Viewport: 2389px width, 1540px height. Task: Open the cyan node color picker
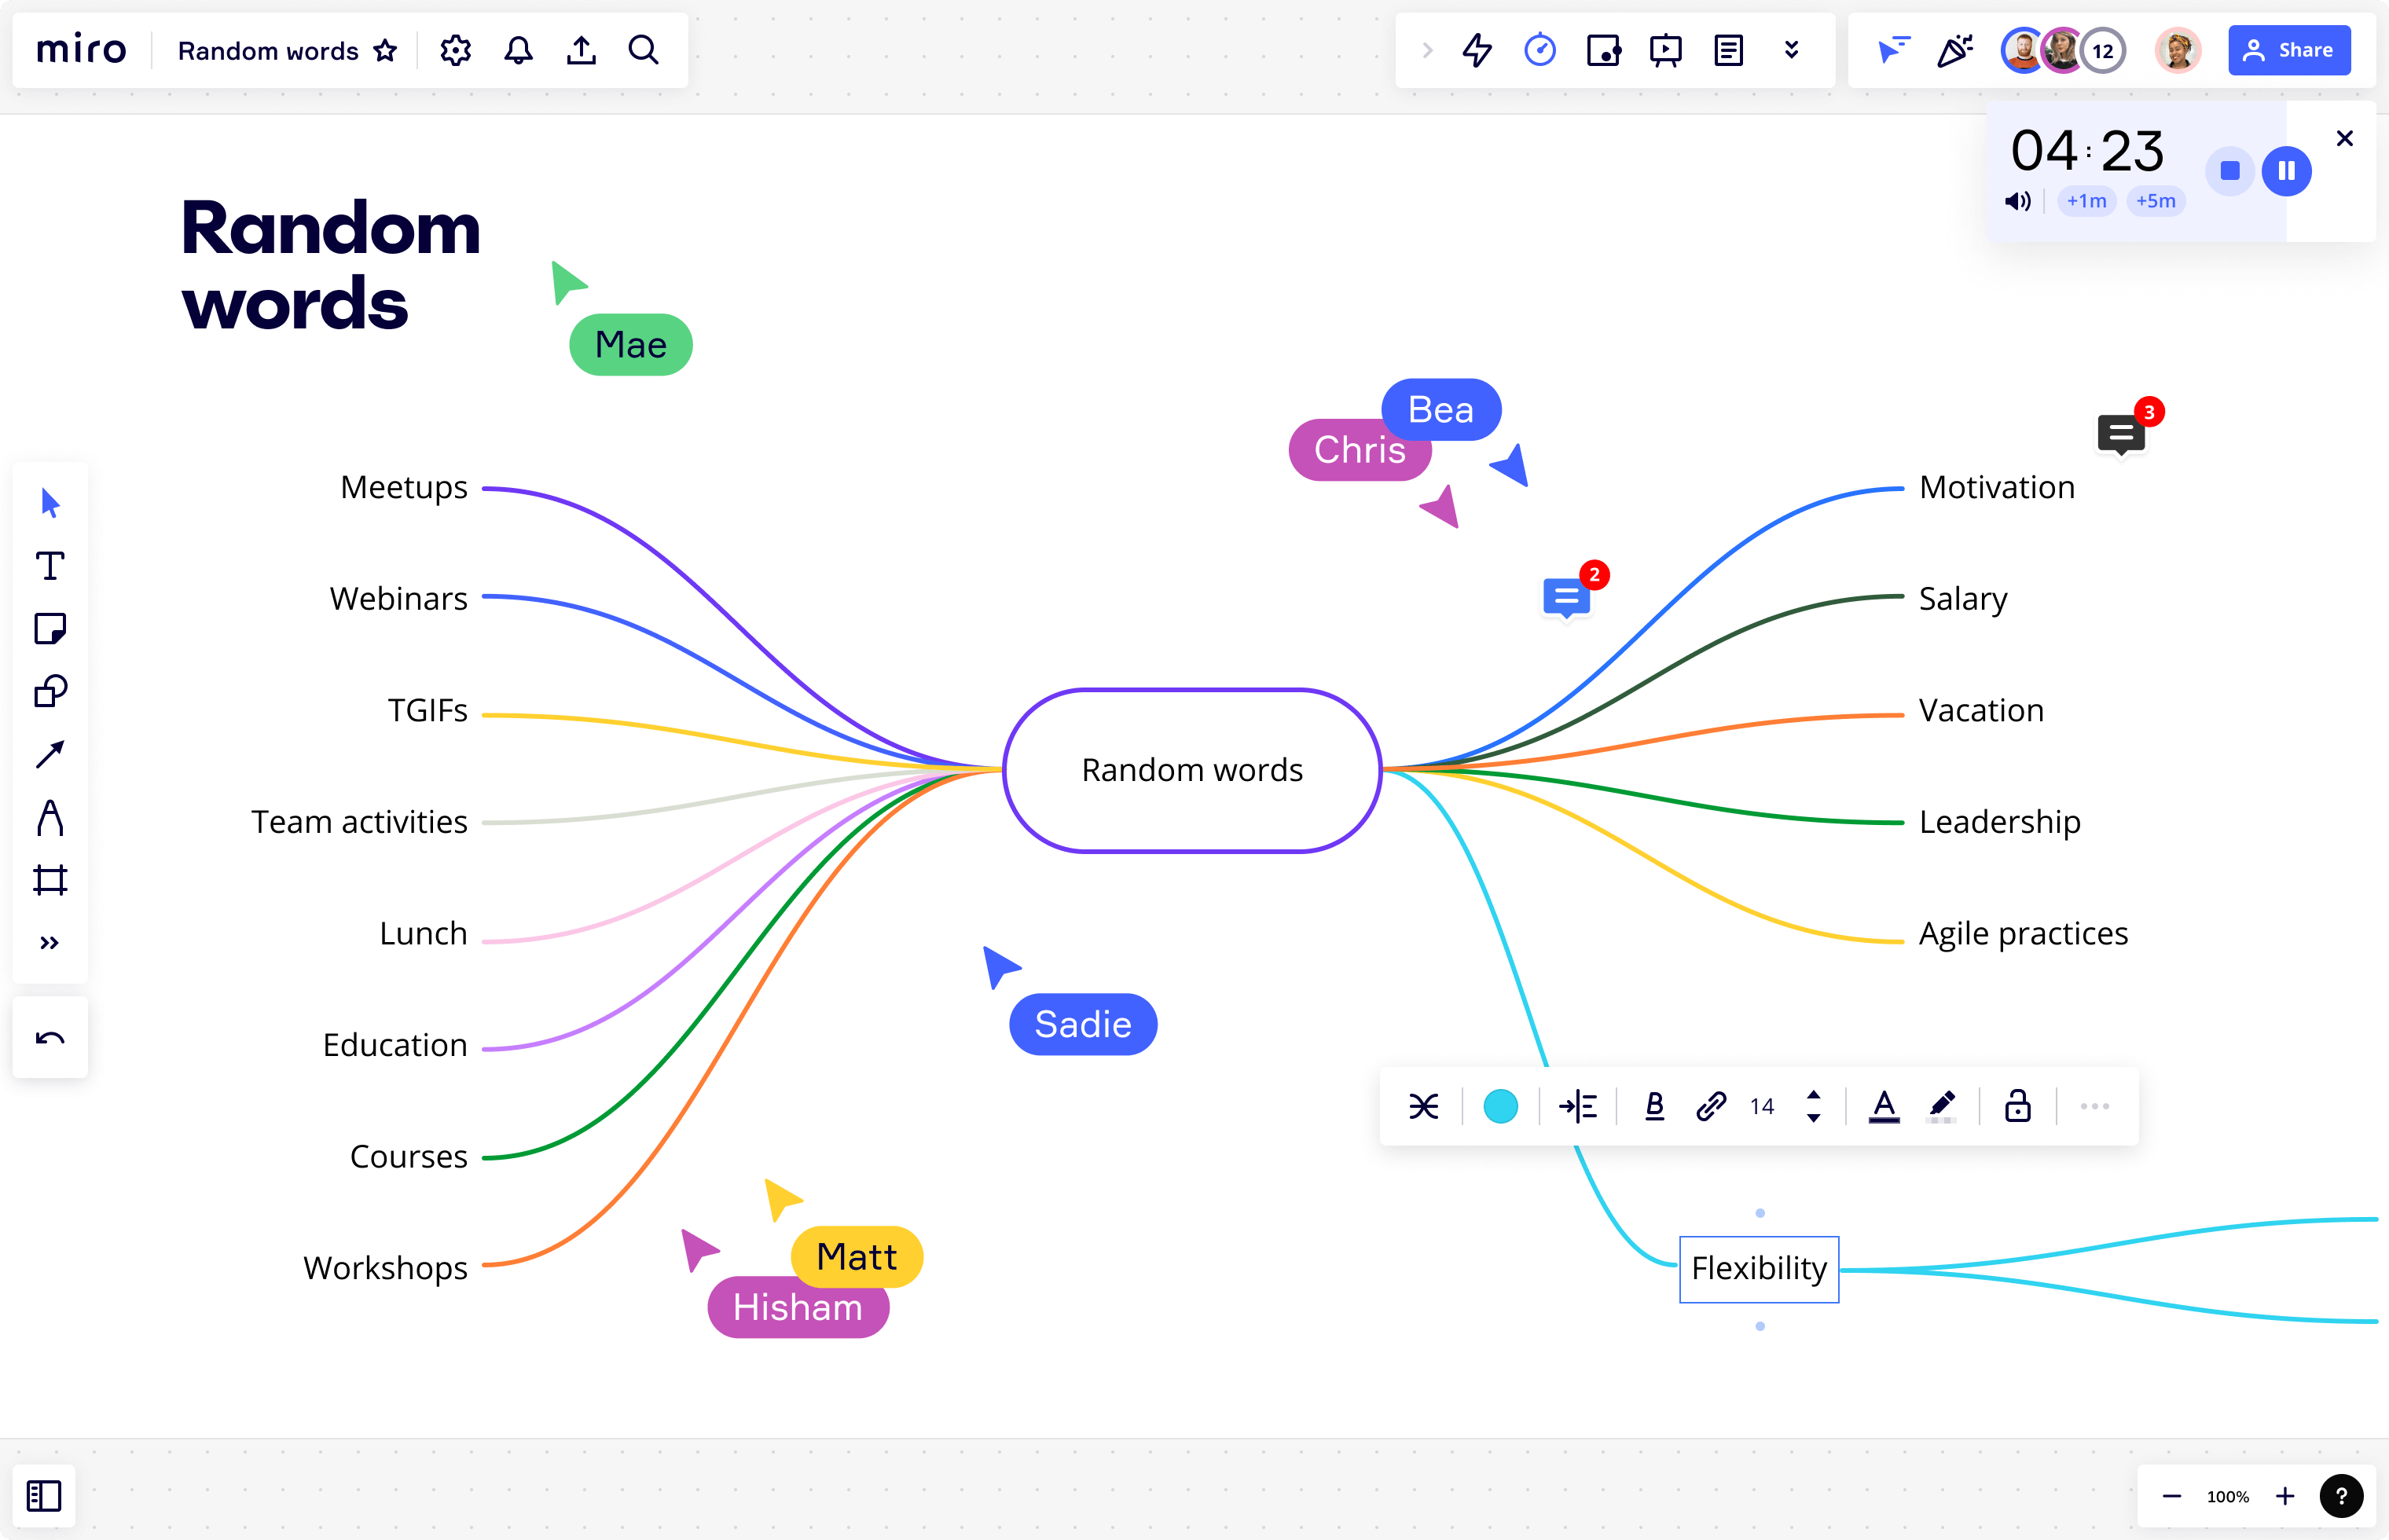coord(1500,1106)
